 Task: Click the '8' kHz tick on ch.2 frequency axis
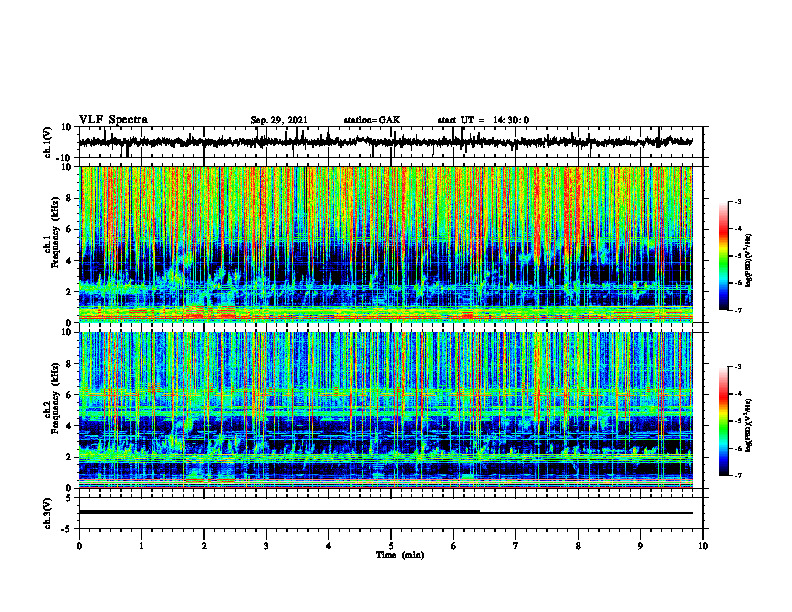click(x=69, y=364)
